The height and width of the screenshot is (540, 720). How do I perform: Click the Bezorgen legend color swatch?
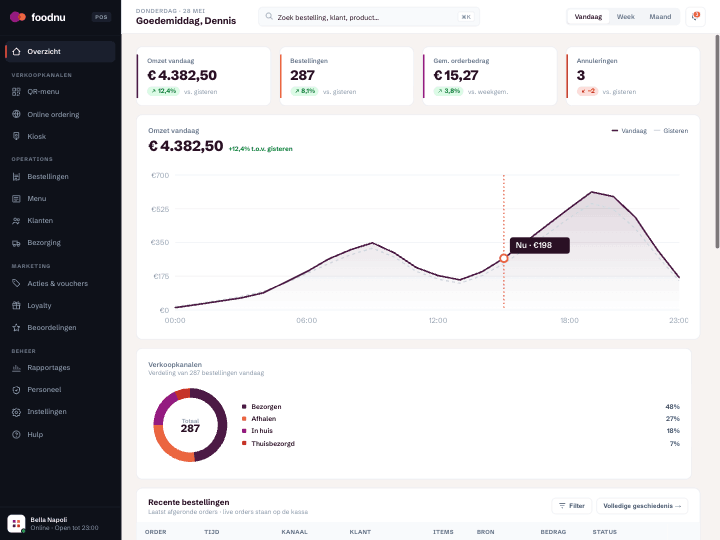point(244,406)
